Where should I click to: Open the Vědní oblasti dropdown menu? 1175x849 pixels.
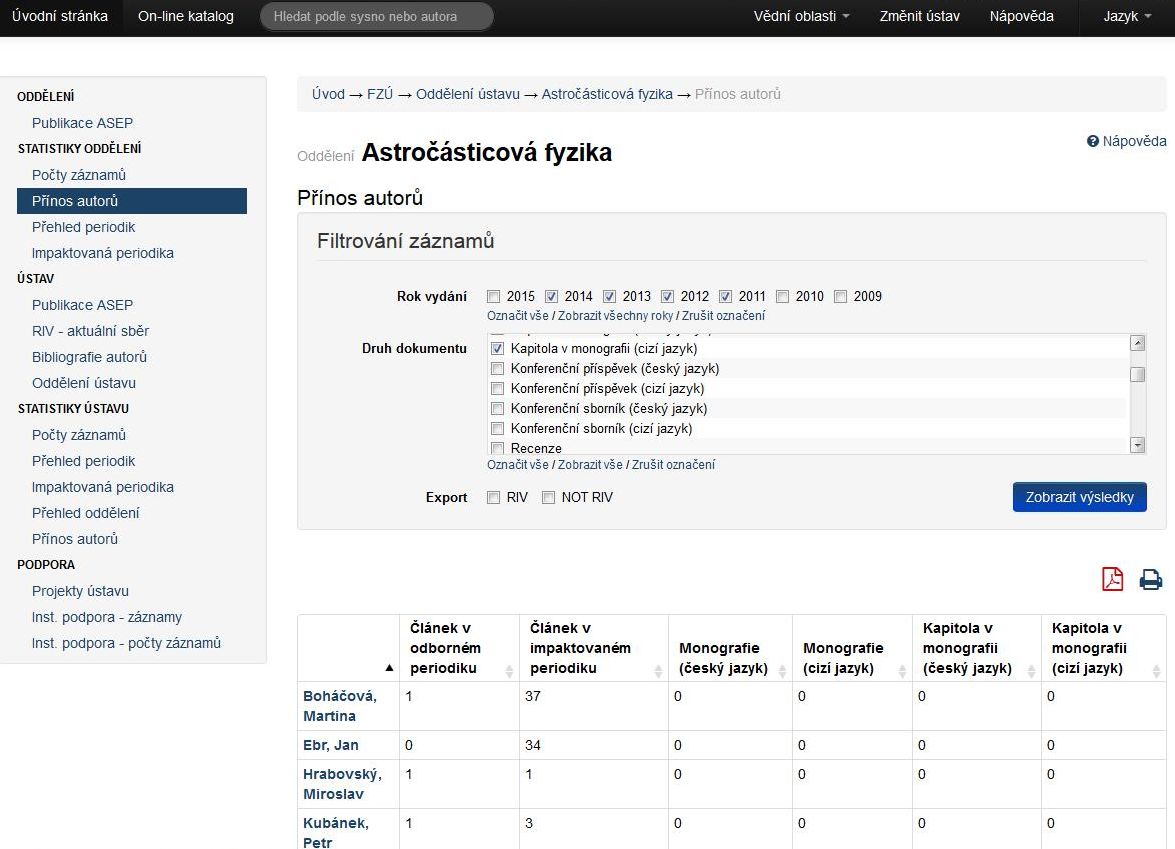point(801,16)
